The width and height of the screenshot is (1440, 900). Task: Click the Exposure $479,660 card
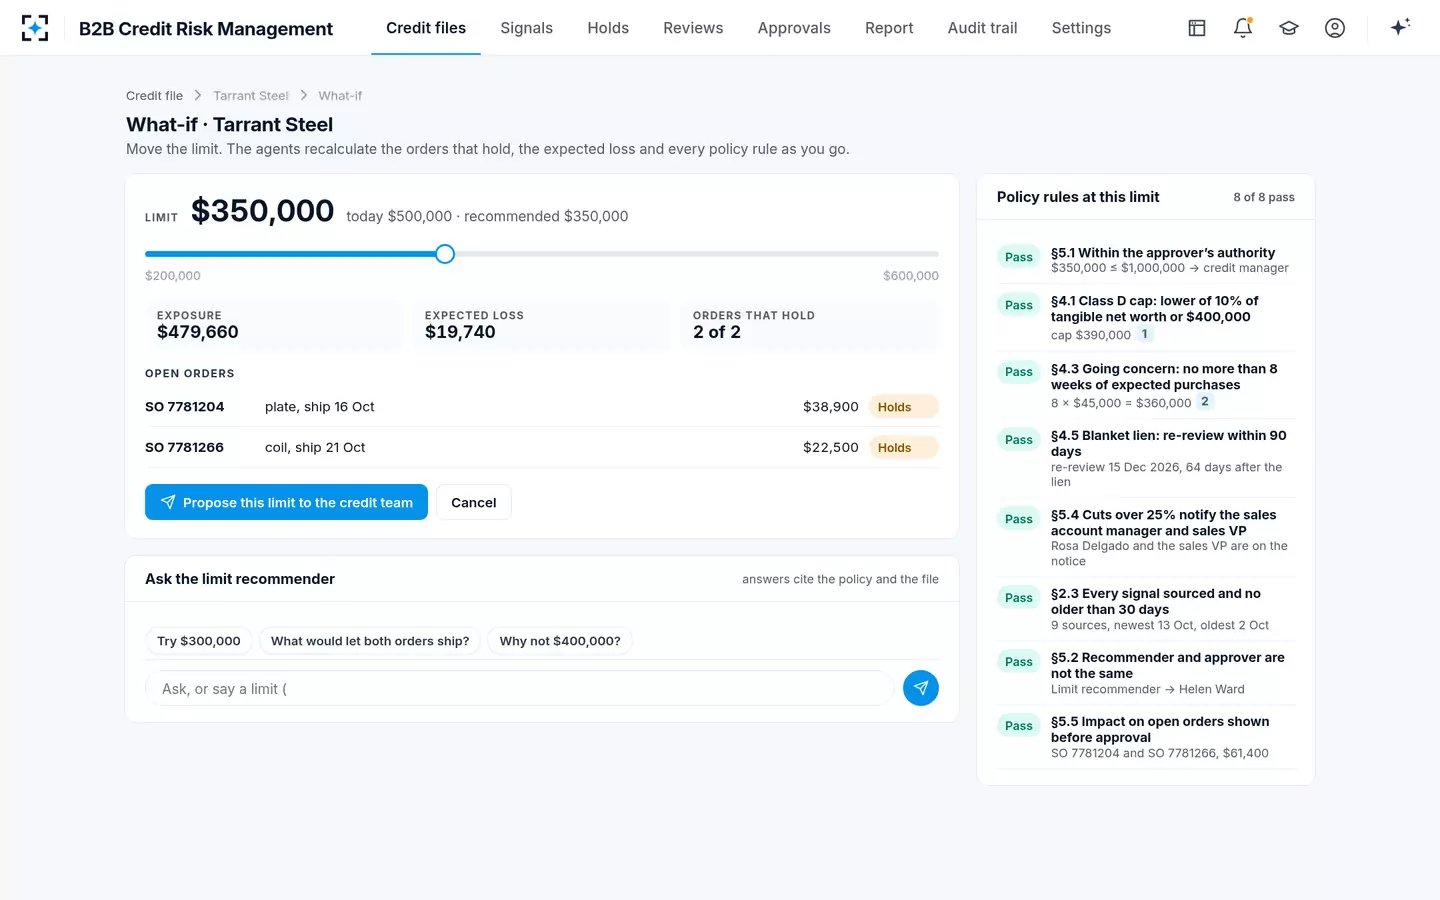click(273, 325)
